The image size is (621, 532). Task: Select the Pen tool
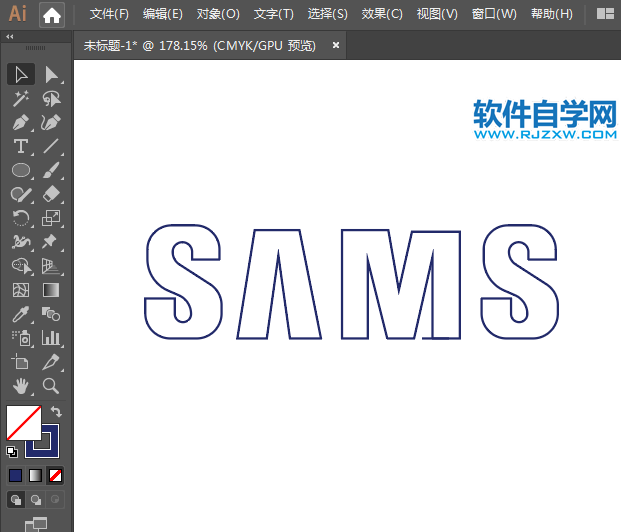21,122
